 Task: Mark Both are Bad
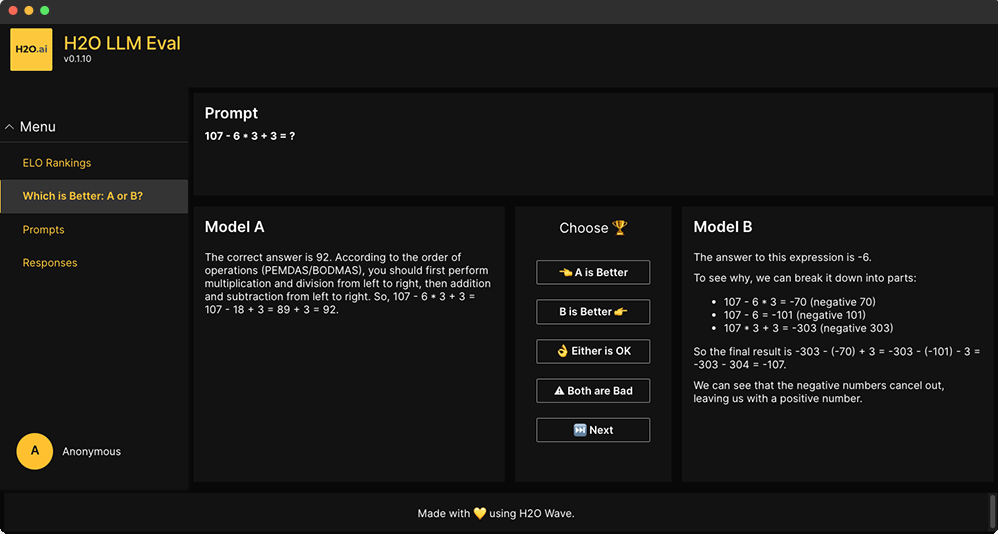tap(593, 391)
